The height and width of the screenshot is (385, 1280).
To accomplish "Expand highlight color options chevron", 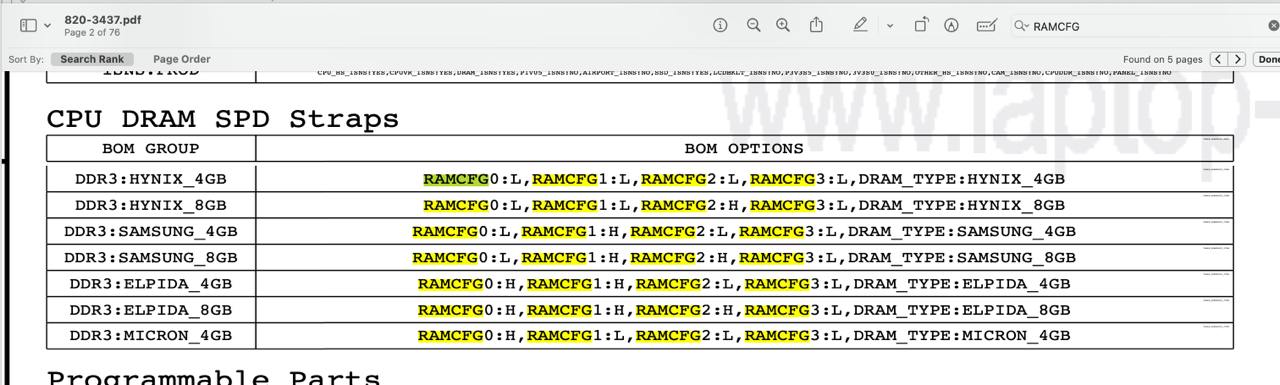I will [890, 26].
